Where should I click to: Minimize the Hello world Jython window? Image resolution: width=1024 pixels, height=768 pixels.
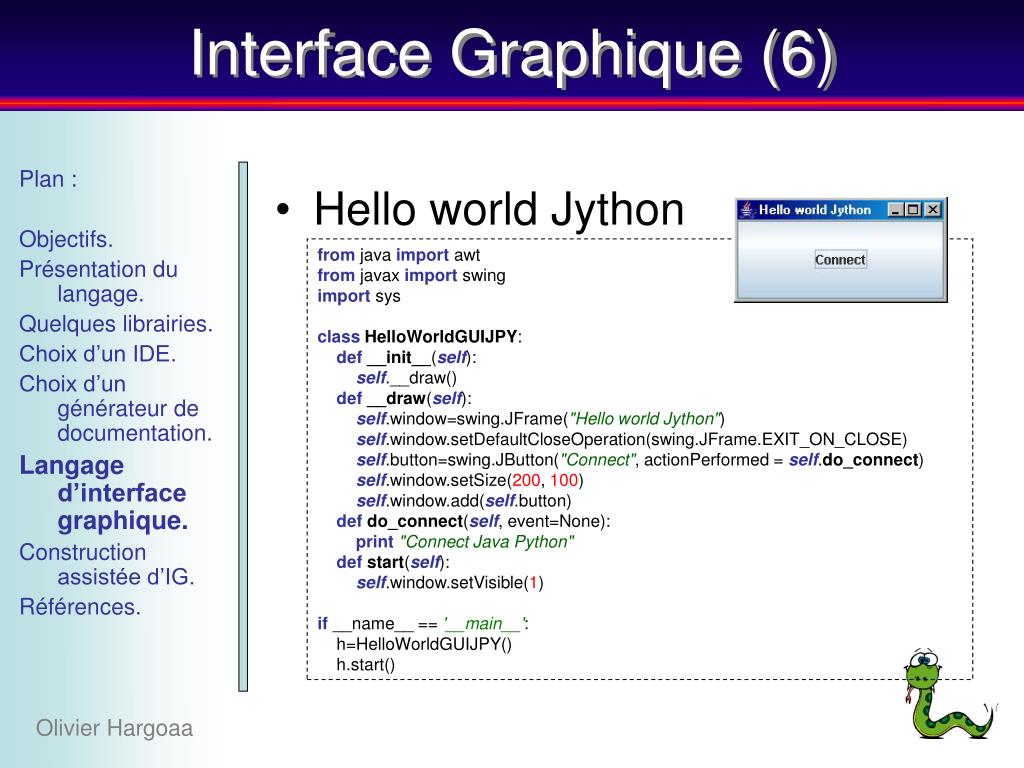point(895,210)
